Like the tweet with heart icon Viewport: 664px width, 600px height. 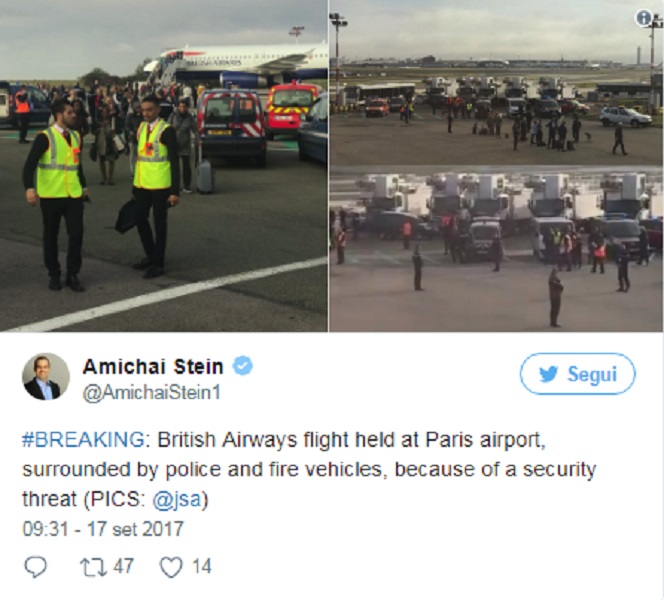coord(171,567)
